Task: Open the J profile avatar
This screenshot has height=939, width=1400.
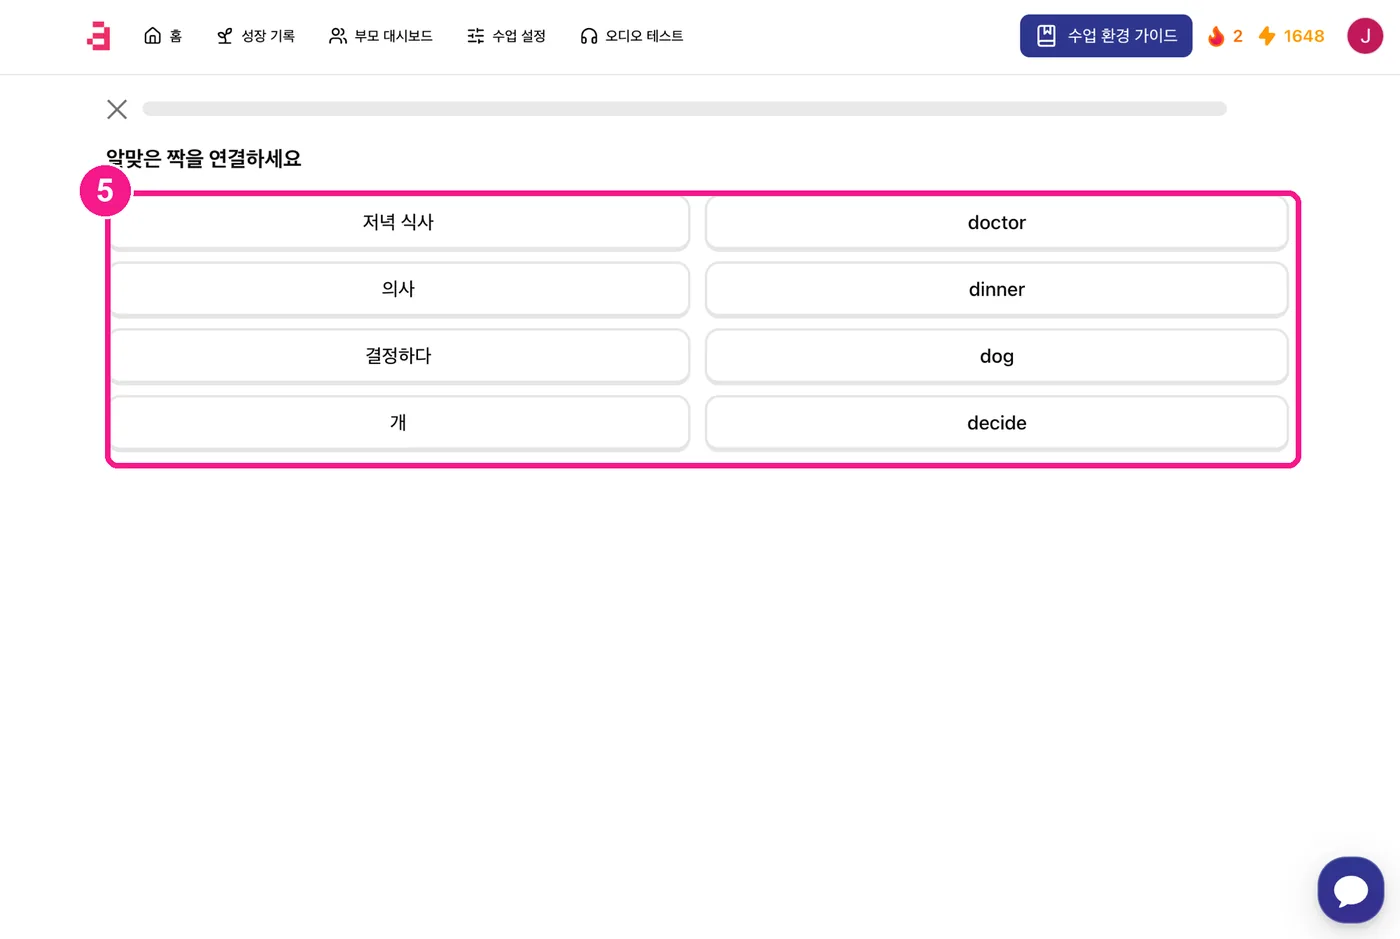Action: (1365, 36)
